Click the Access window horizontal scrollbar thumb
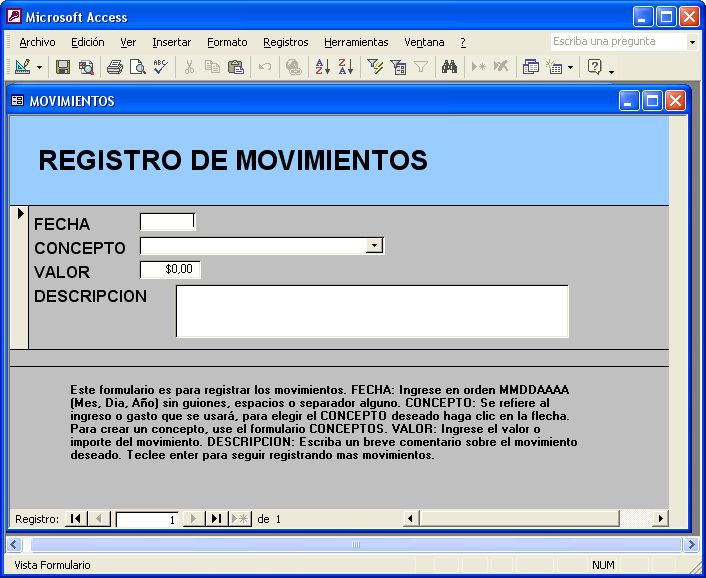 356,545
